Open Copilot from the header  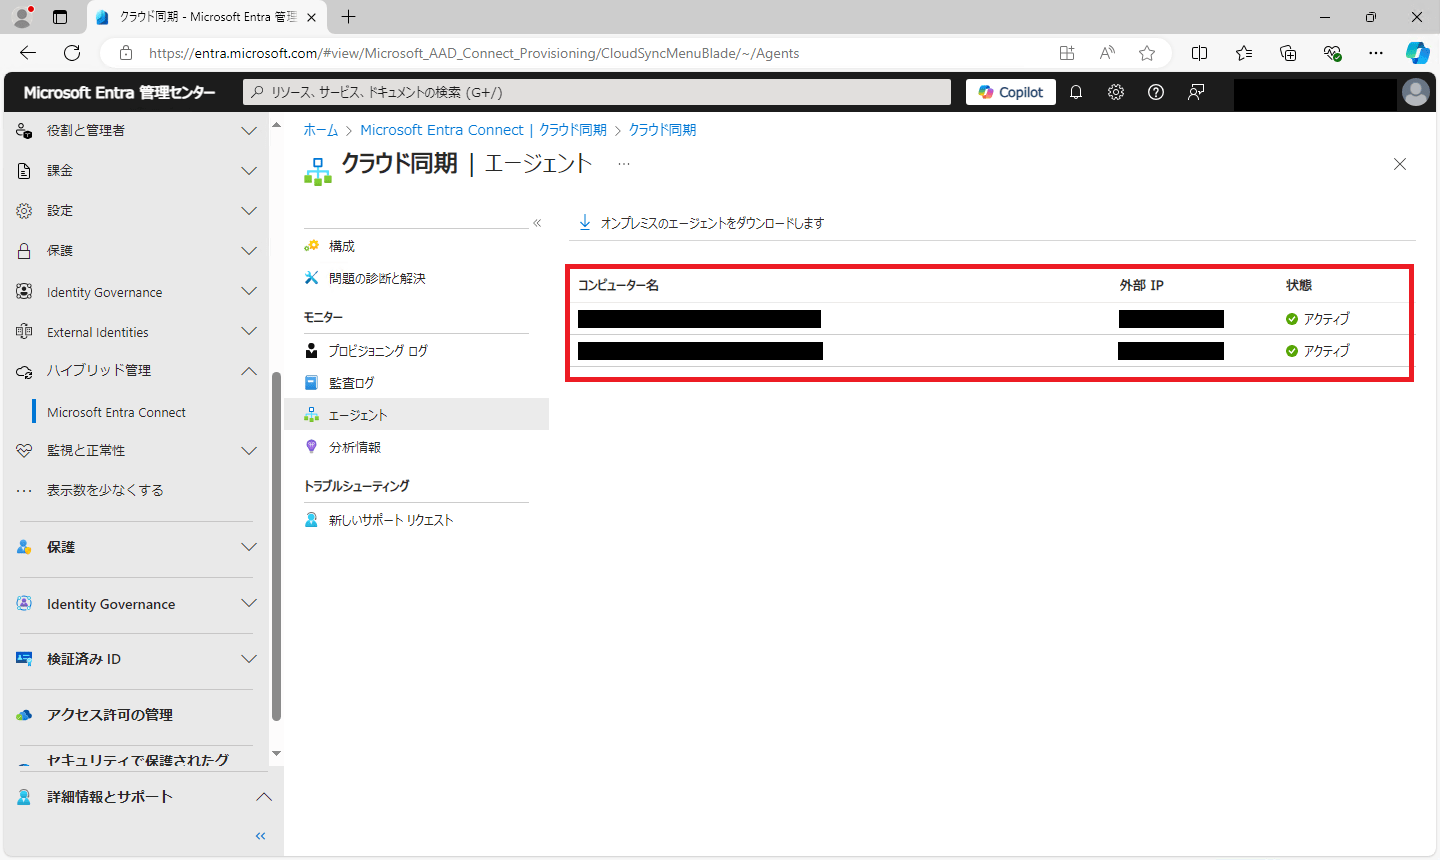click(1011, 92)
